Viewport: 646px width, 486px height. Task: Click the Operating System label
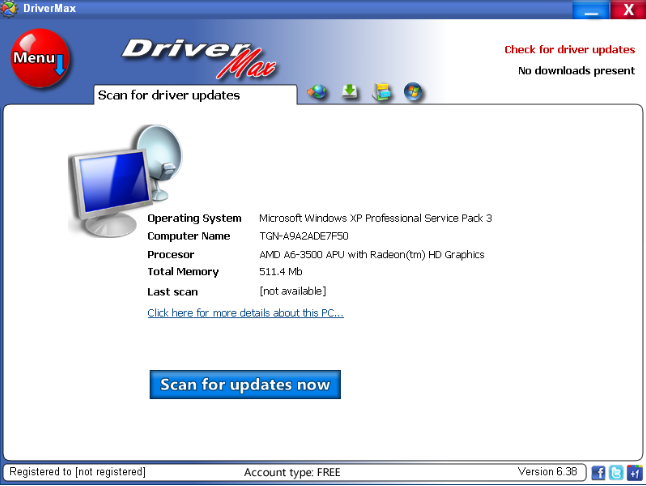click(x=194, y=218)
